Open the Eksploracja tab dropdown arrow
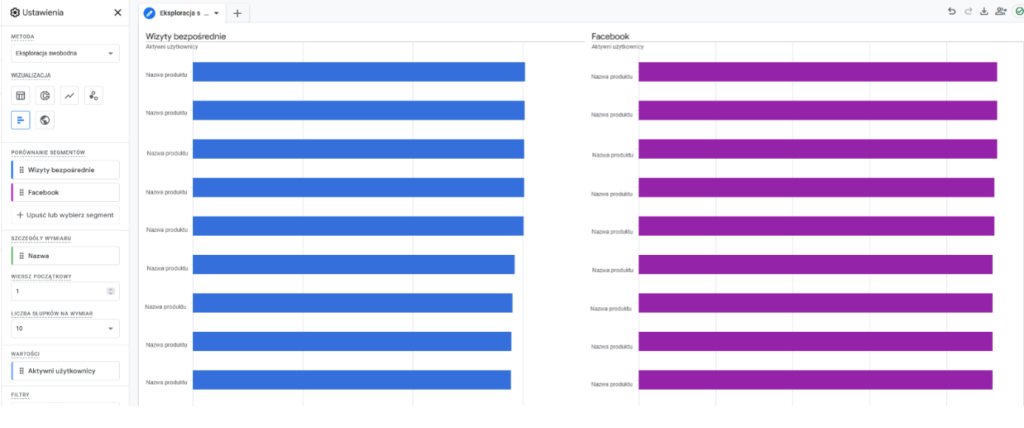Viewport: 1024px width, 428px height. point(216,13)
